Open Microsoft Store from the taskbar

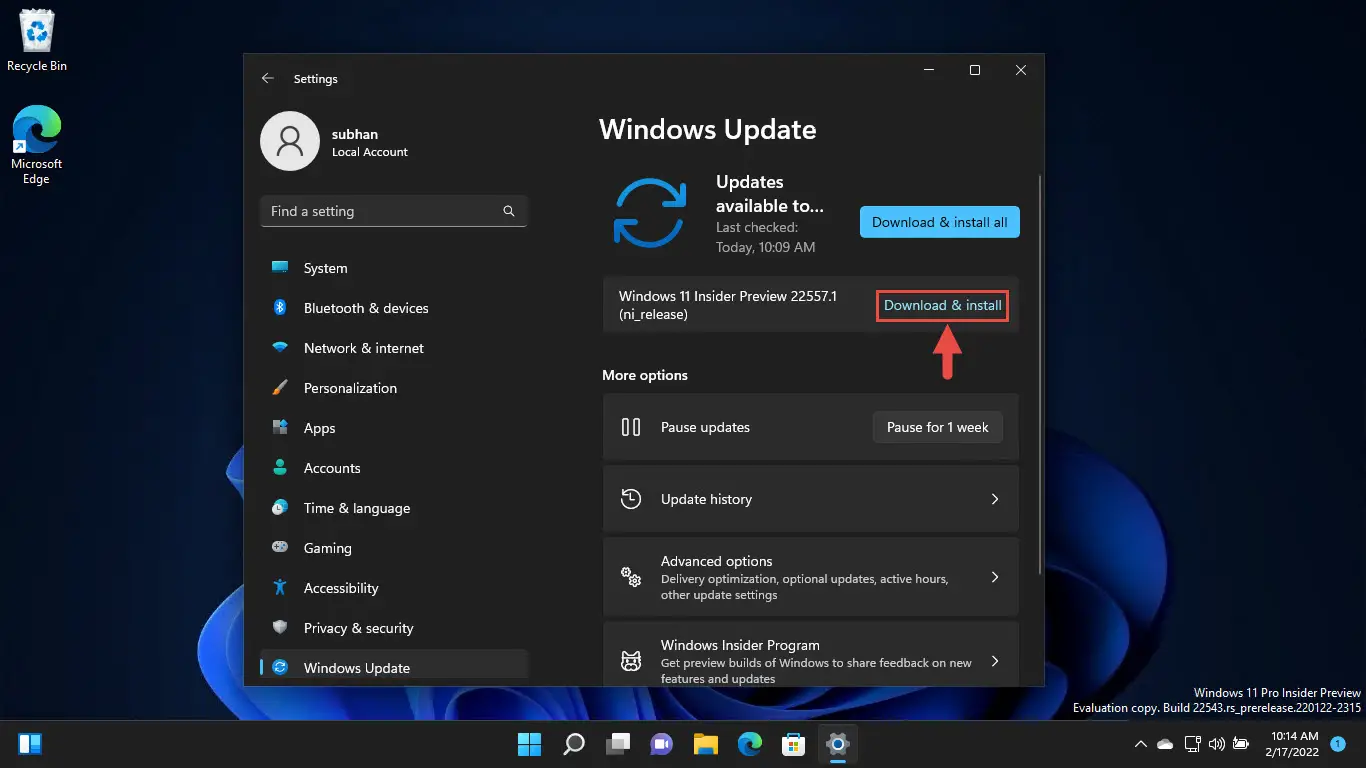(794, 744)
